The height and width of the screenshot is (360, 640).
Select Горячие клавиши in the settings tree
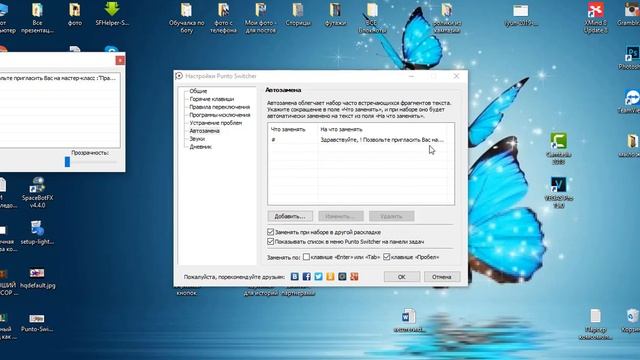coord(211,99)
